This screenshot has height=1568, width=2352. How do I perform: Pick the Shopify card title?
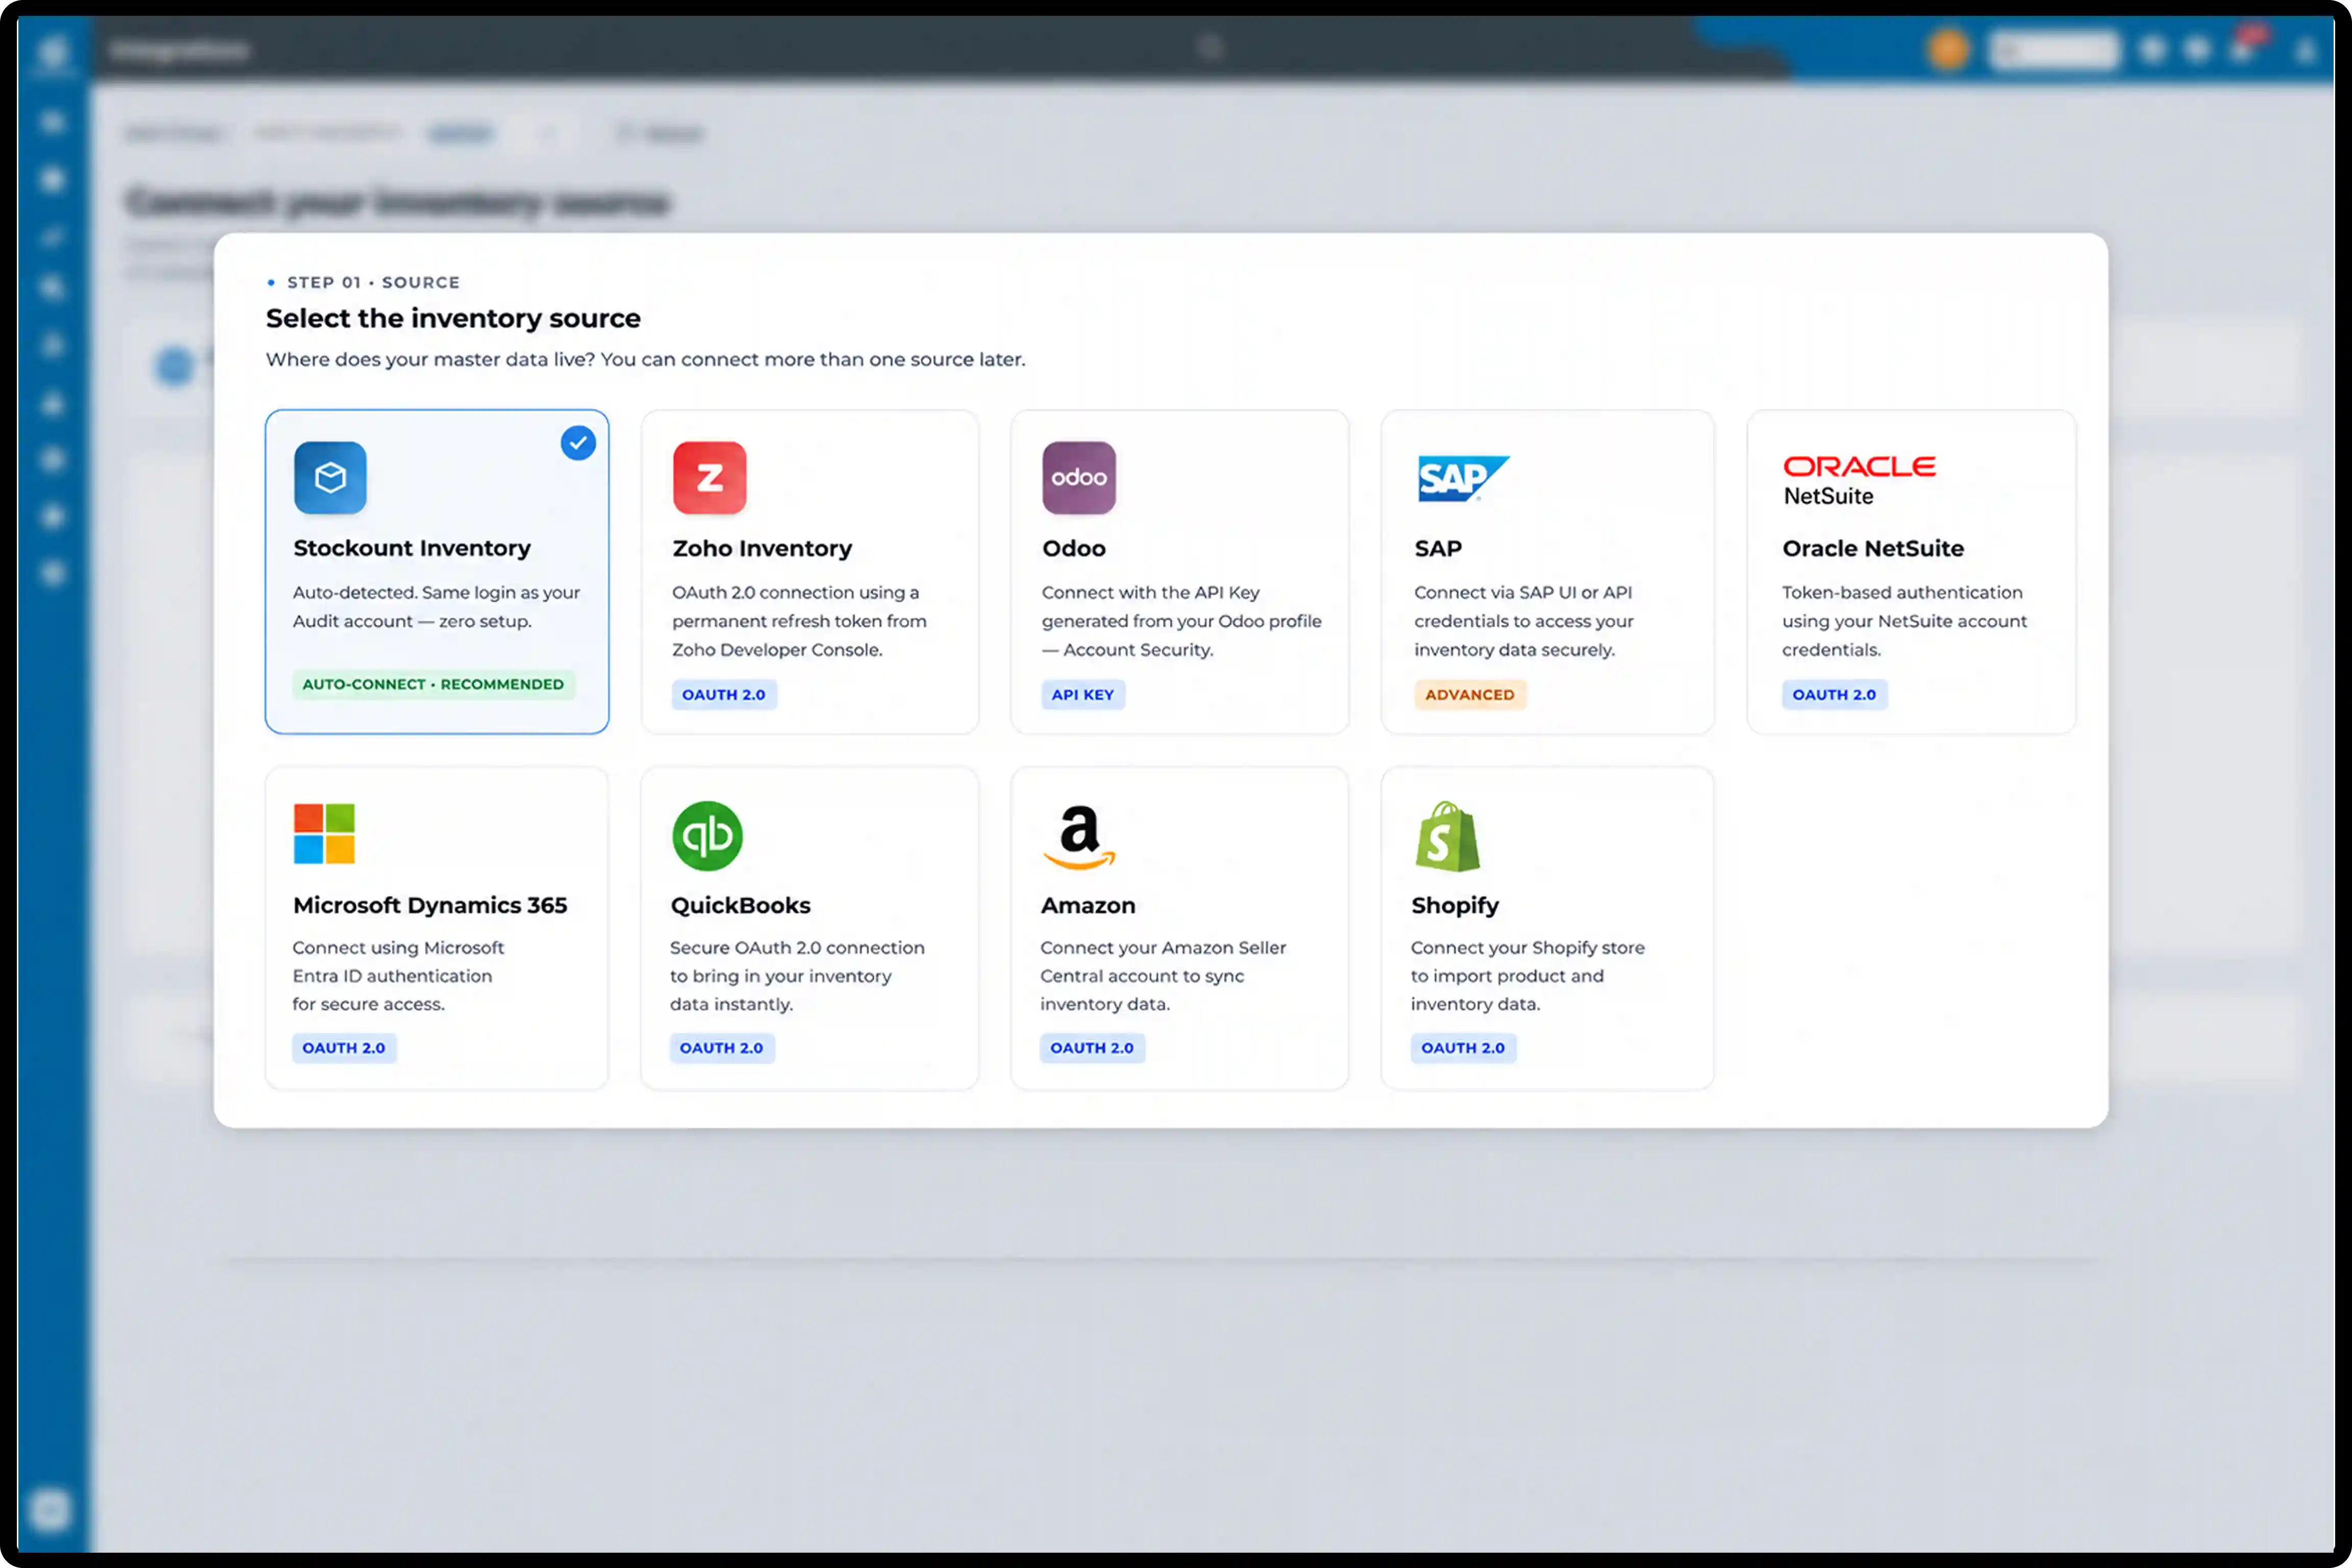coord(1454,905)
